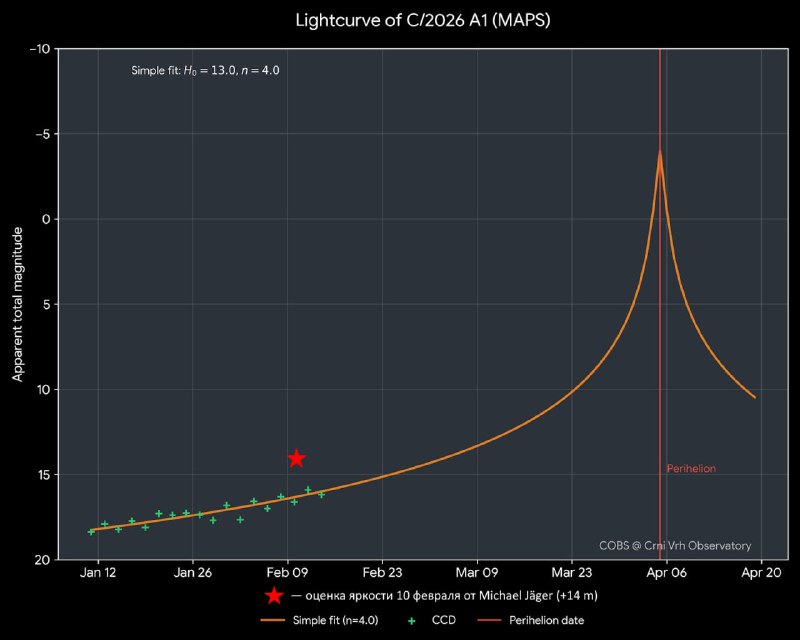This screenshot has height=640, width=800.
Task: Select the "Jan 26" date tick label
Action: coord(192,573)
